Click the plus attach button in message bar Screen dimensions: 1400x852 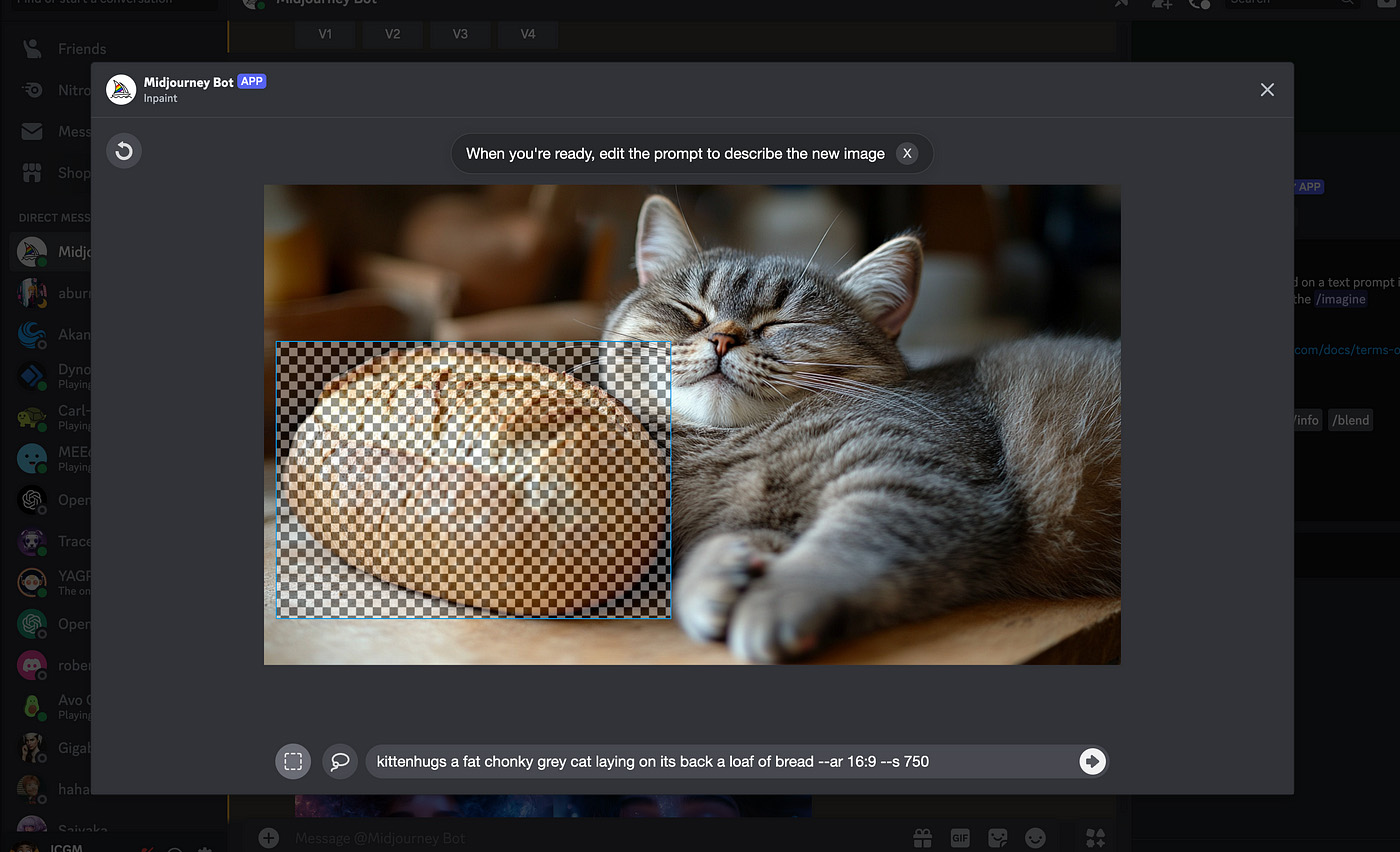[268, 838]
